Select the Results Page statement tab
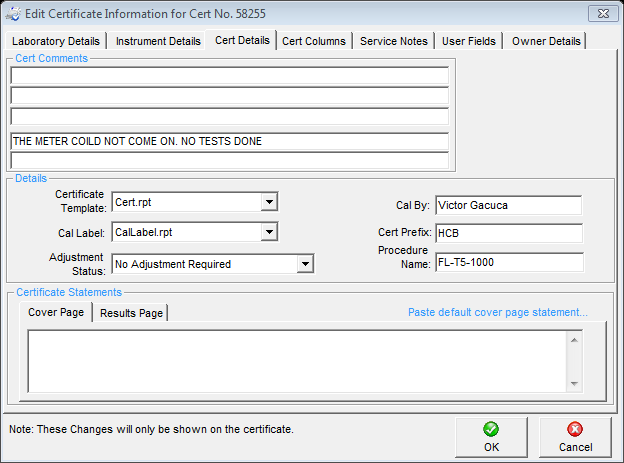Screen dimensions: 624x463 [131, 313]
